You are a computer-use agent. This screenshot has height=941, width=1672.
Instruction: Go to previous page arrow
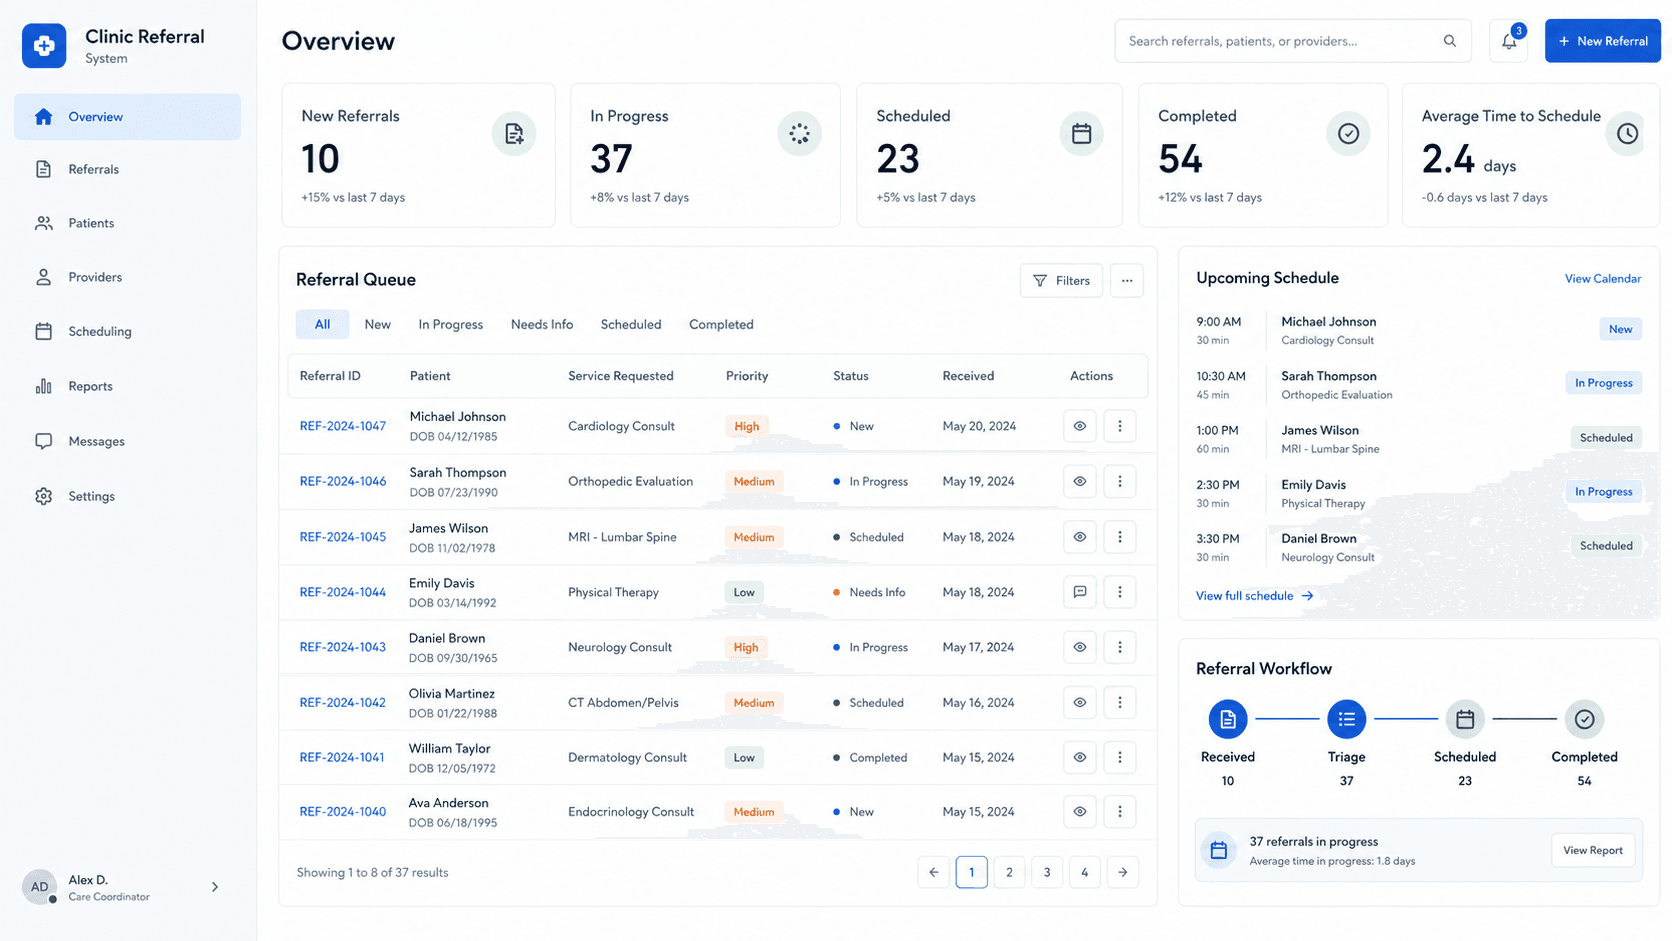tap(933, 872)
